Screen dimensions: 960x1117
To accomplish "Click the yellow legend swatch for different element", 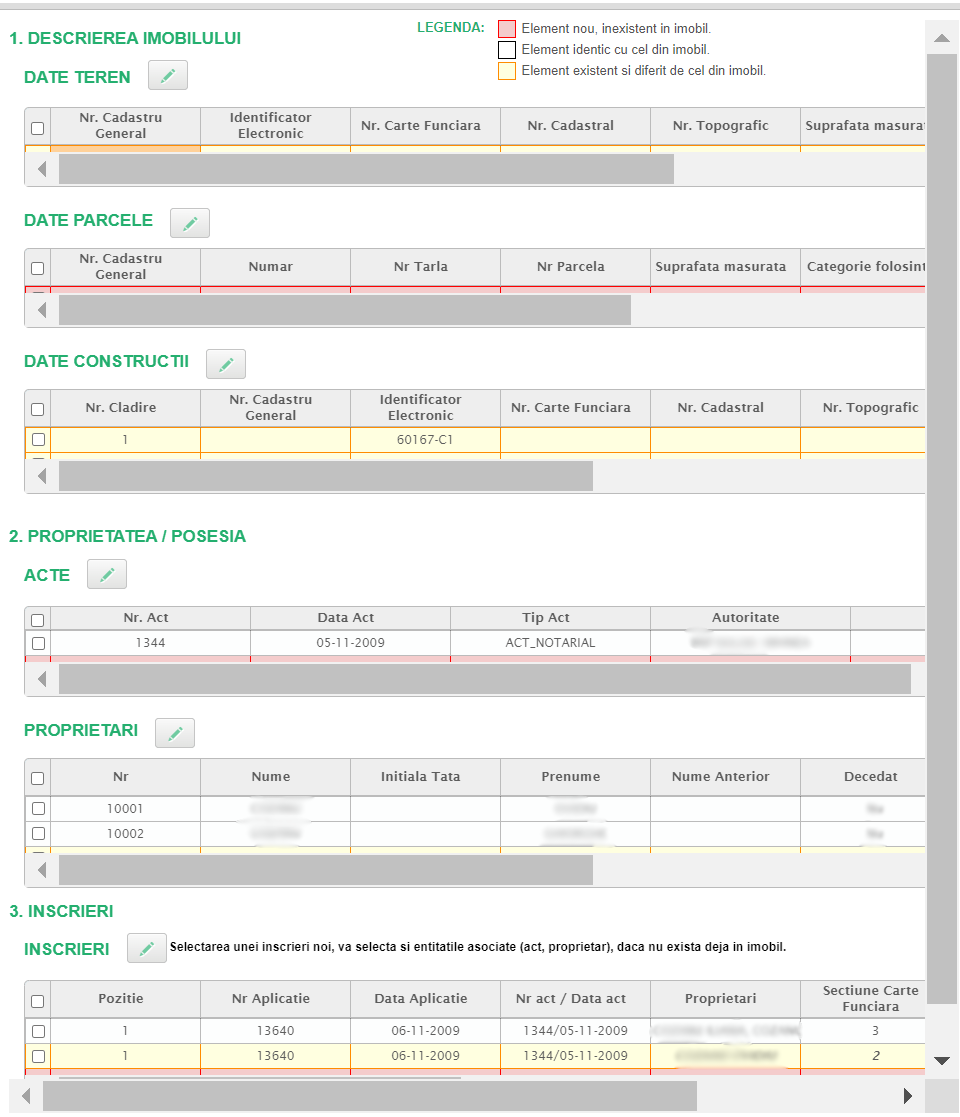I will 507,71.
